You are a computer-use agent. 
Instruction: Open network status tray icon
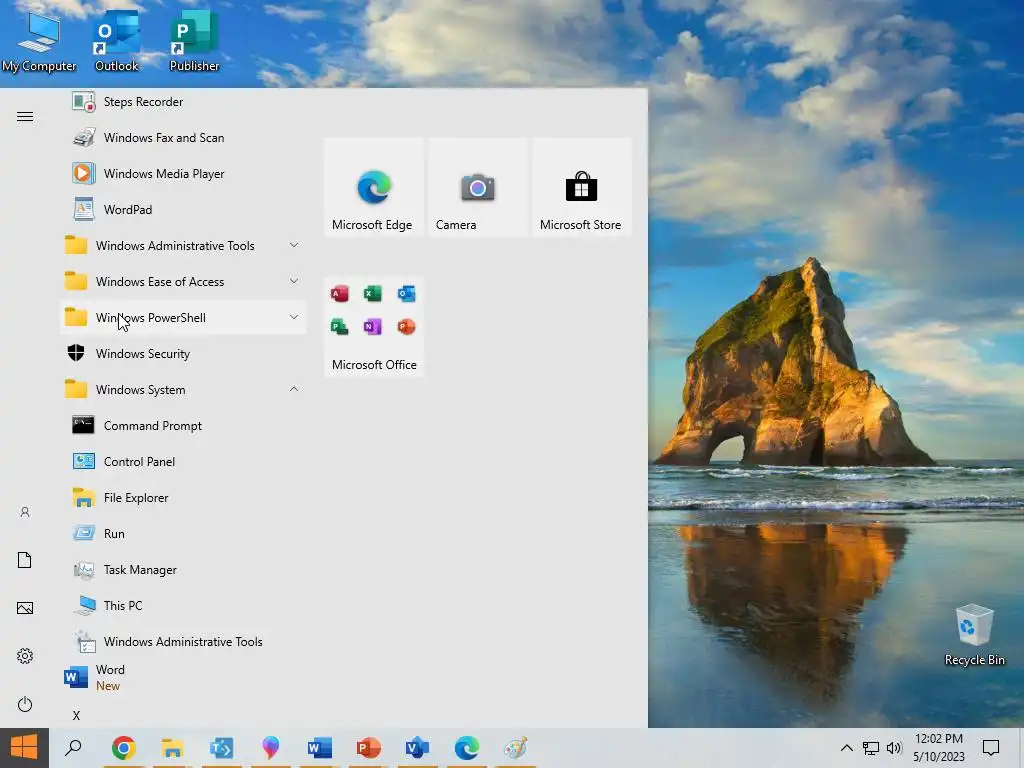pyautogui.click(x=871, y=748)
